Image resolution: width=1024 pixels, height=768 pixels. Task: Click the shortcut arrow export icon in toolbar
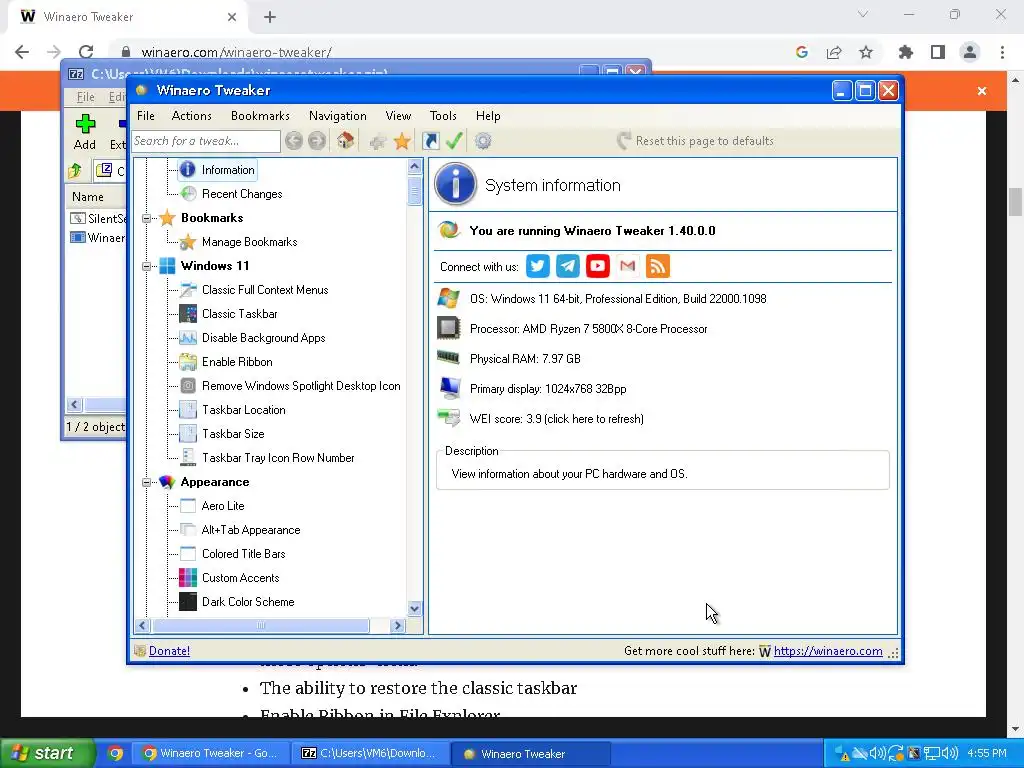pyautogui.click(x=430, y=140)
